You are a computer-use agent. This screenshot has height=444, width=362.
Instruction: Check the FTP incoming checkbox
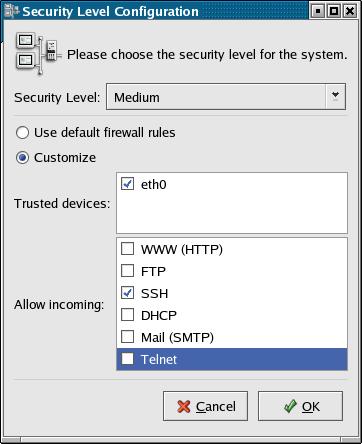(127, 271)
